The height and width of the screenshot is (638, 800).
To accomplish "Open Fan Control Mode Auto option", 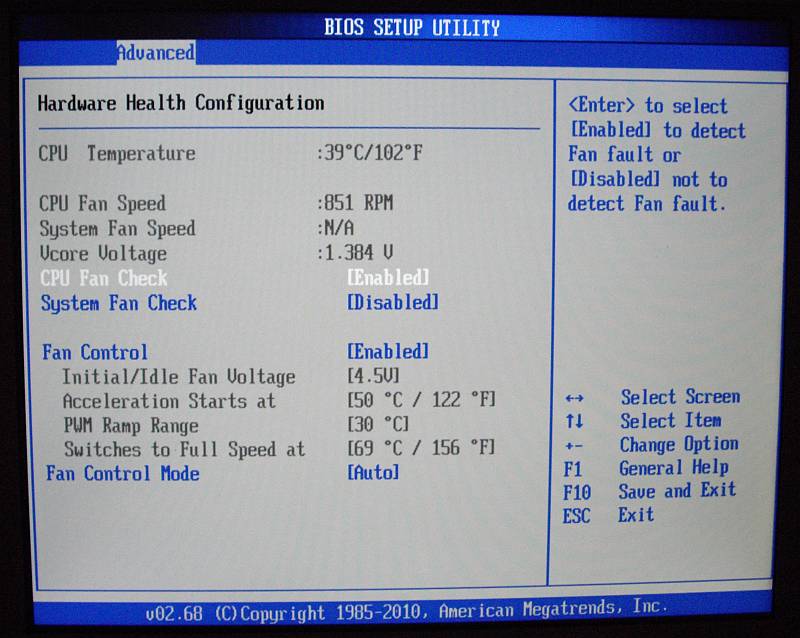I will tap(373, 472).
